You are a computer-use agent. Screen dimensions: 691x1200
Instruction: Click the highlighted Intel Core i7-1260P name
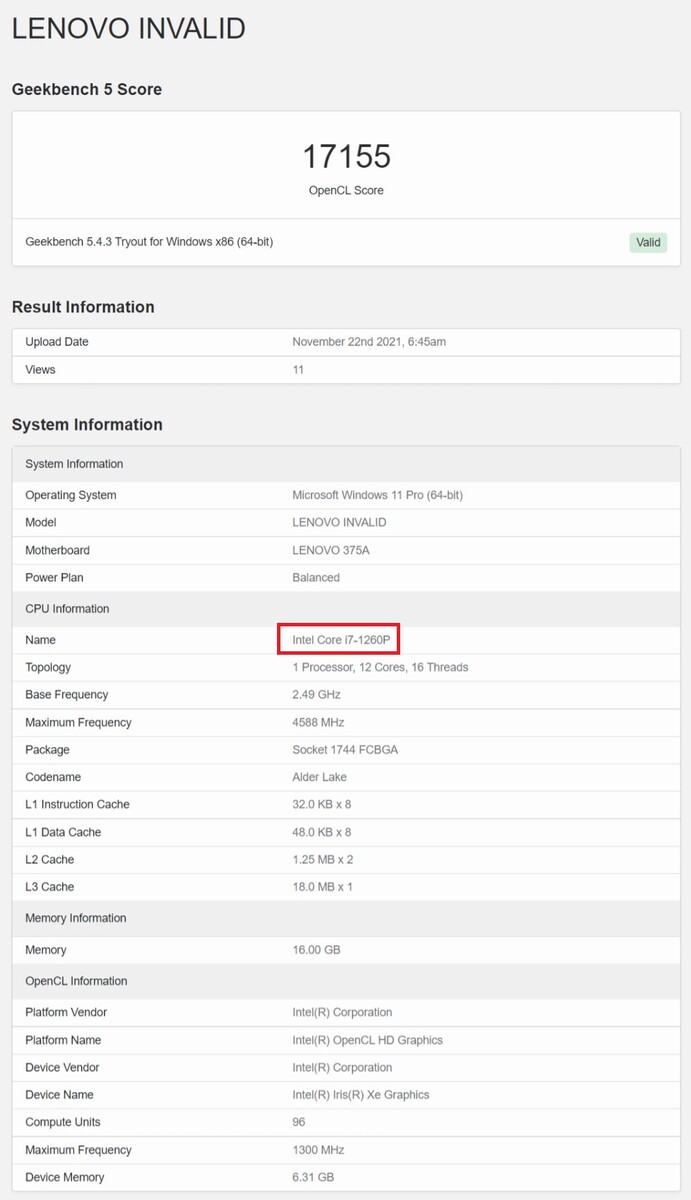(x=341, y=639)
